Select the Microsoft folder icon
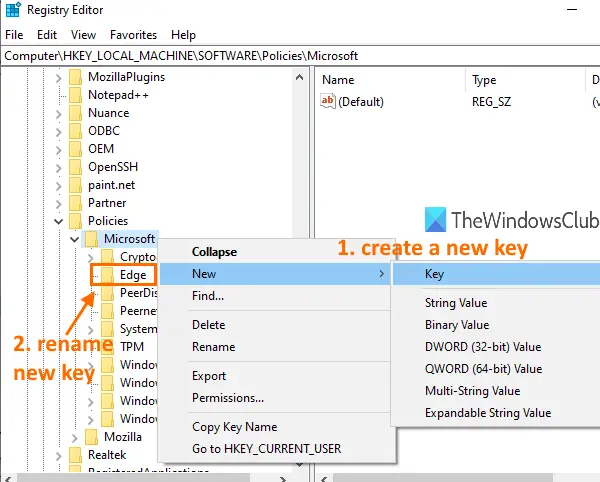Screen dimensions: 600x482 click(91, 239)
